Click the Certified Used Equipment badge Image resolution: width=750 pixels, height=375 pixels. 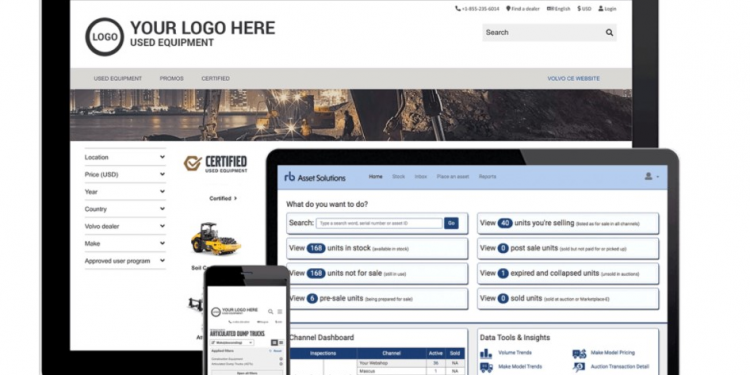pos(216,164)
